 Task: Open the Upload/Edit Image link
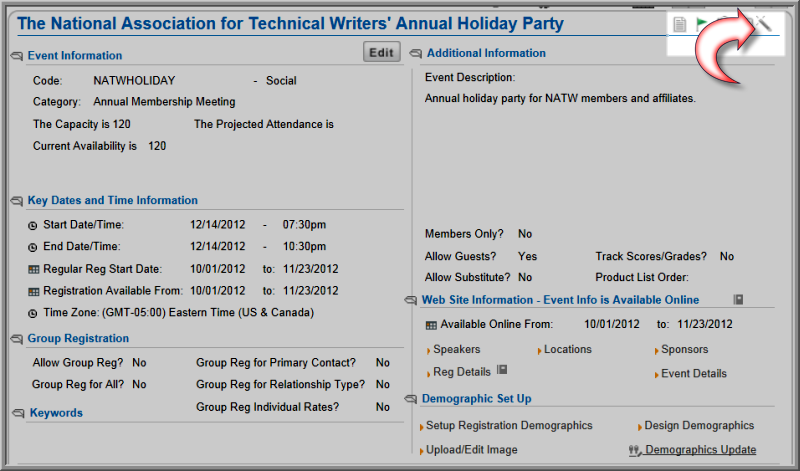coord(471,450)
